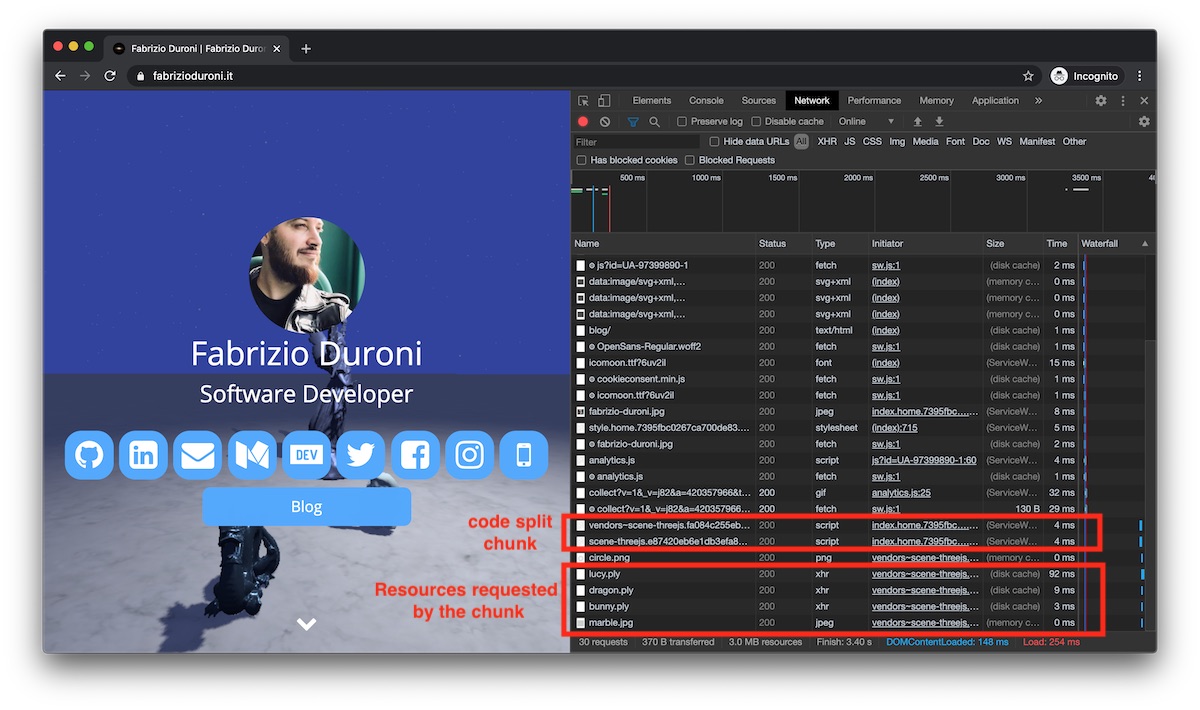Viewport: 1200px width, 710px height.
Task: Select the All filter type
Action: click(802, 142)
